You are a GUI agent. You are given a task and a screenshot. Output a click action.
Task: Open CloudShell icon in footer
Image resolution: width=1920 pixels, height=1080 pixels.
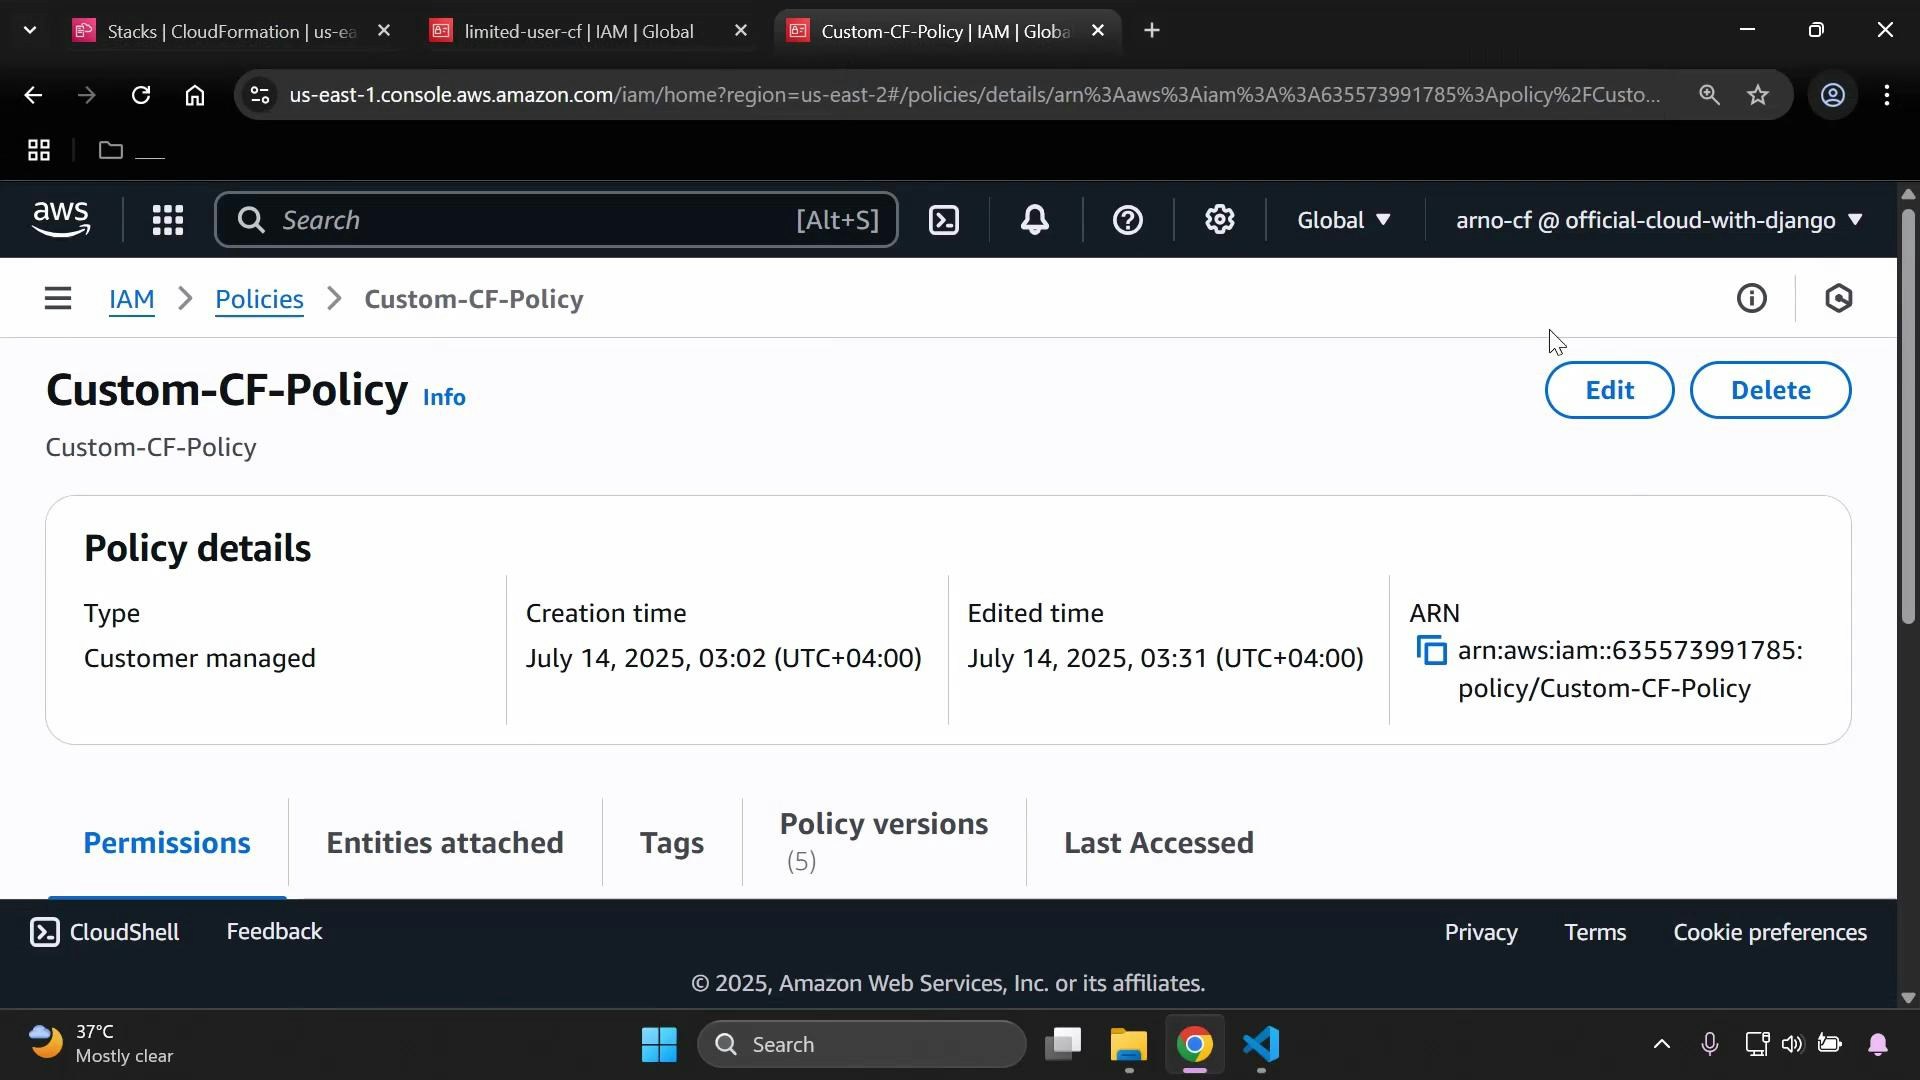point(44,933)
